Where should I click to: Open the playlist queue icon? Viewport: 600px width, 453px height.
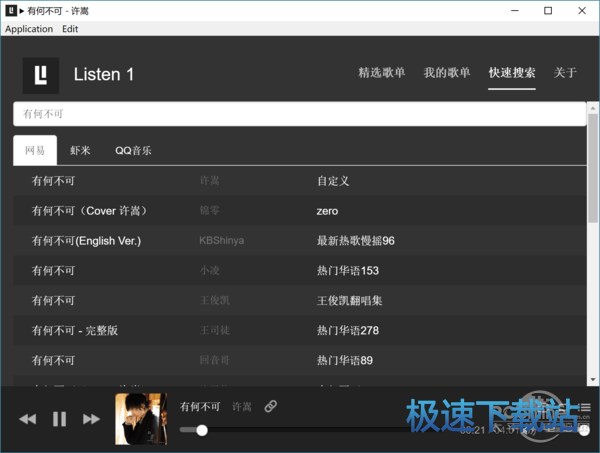[585, 407]
